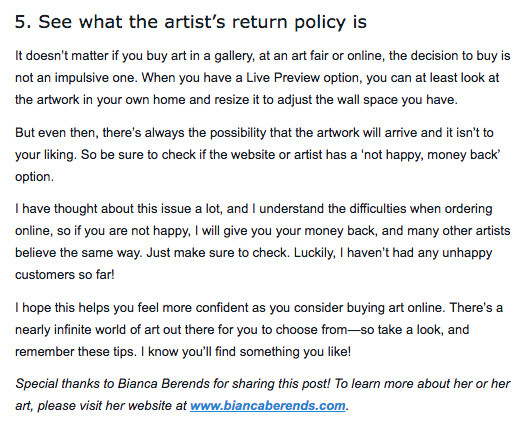Click the words 'Live Preview' in the first paragraph
Viewport: 522px width, 423px height.
283,78
